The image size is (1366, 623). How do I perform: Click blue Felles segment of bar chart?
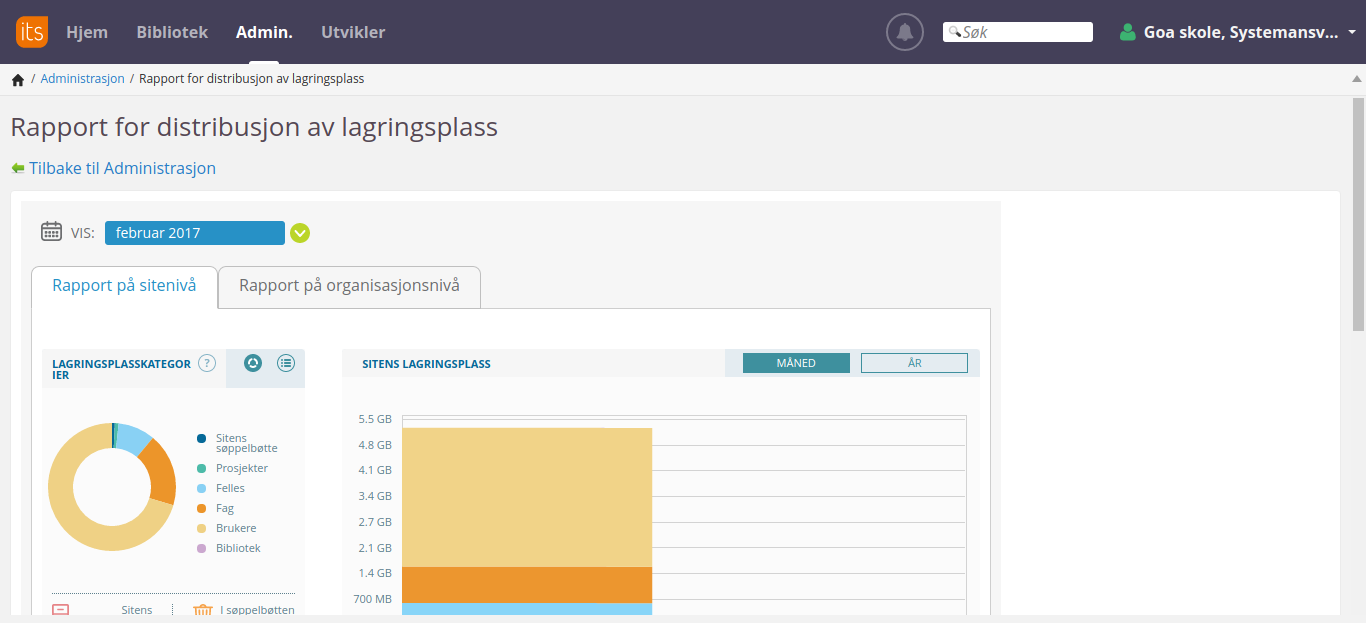coord(527,609)
